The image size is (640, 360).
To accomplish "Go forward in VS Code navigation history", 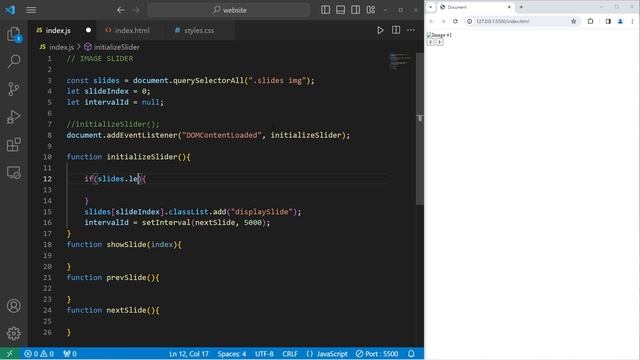I will pos(136,10).
